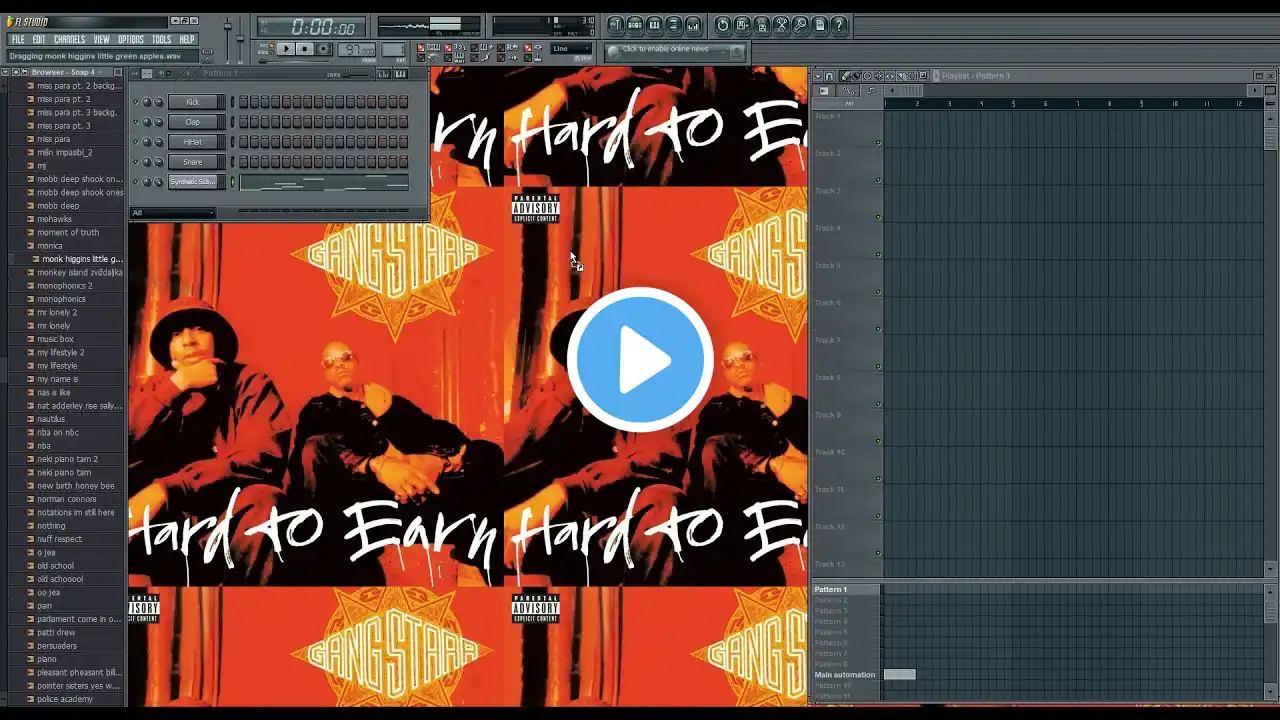Toggle the HiHat channel mute LED

136,142
